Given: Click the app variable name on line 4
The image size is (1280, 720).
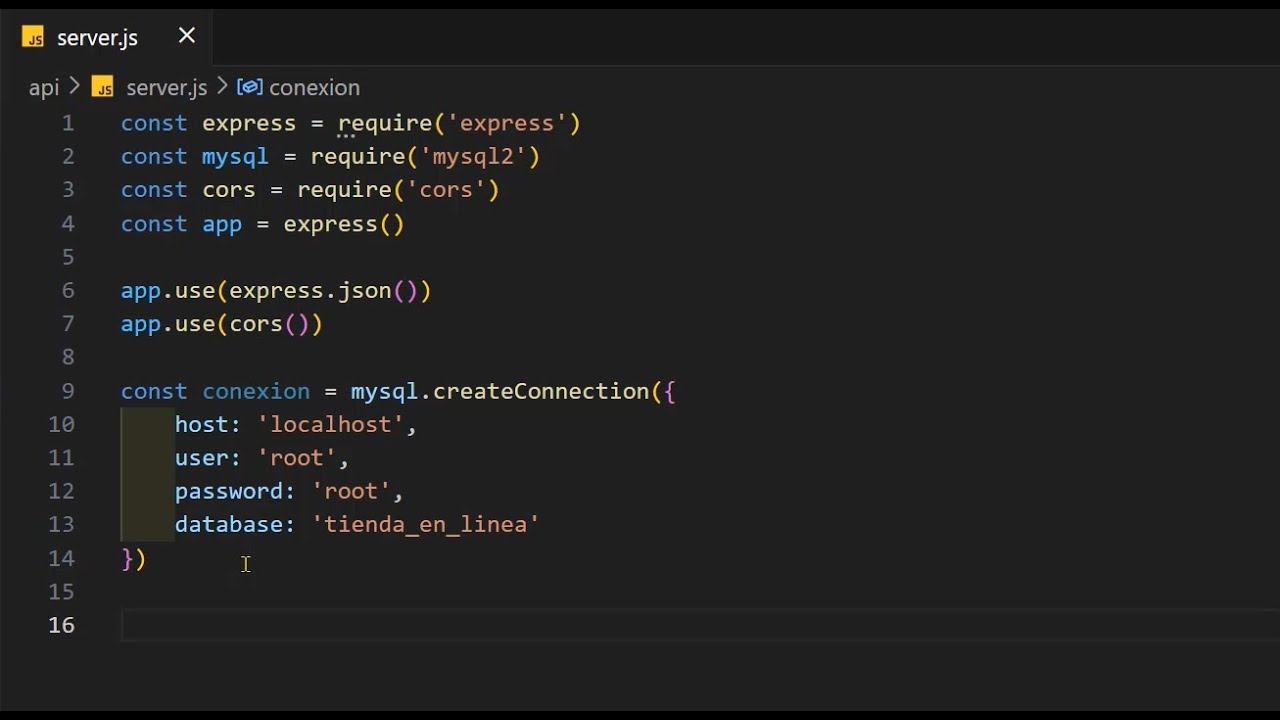Looking at the screenshot, I should 222,223.
